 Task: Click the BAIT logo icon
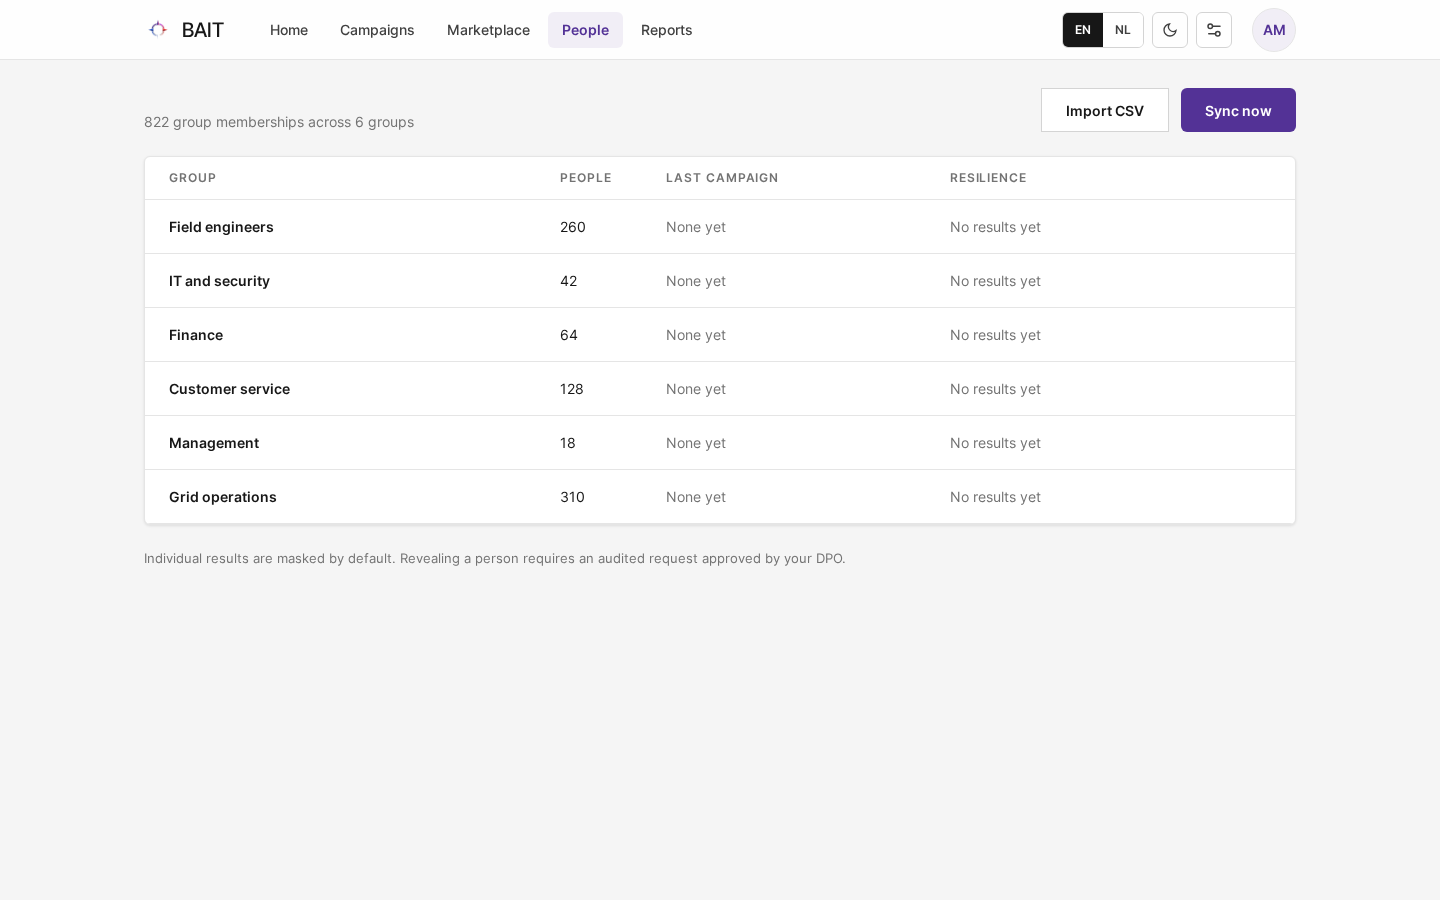pyautogui.click(x=158, y=29)
